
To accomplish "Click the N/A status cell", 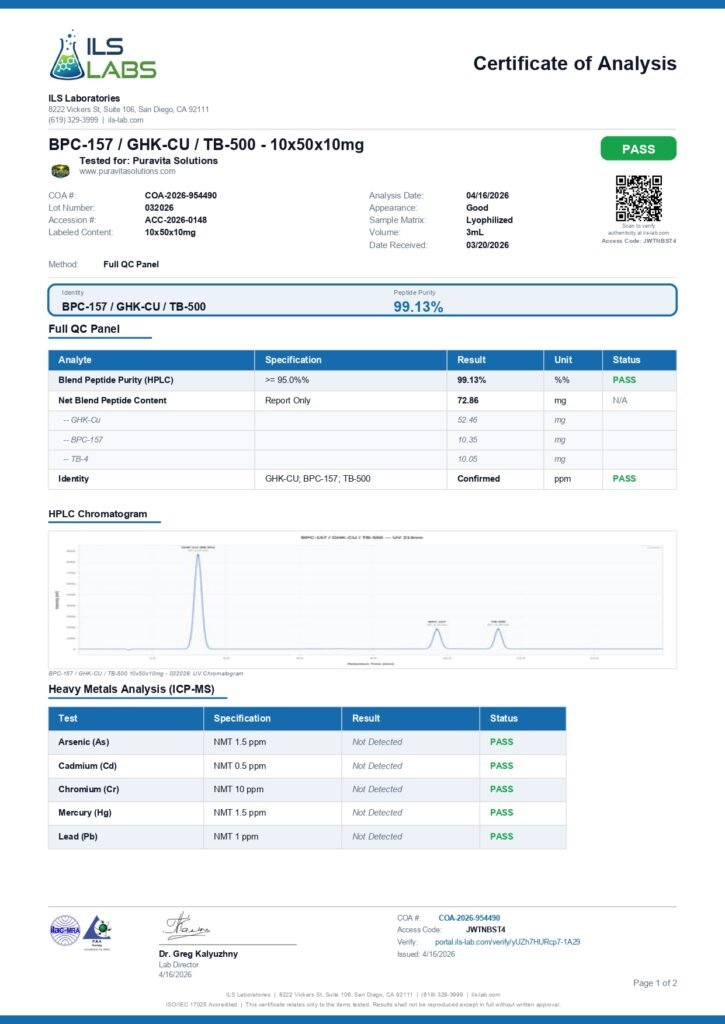I will [620, 400].
